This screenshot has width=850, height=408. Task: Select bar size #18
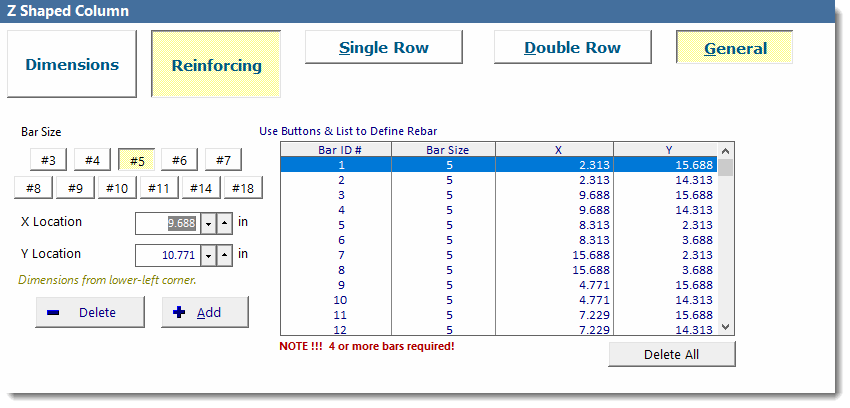243,187
